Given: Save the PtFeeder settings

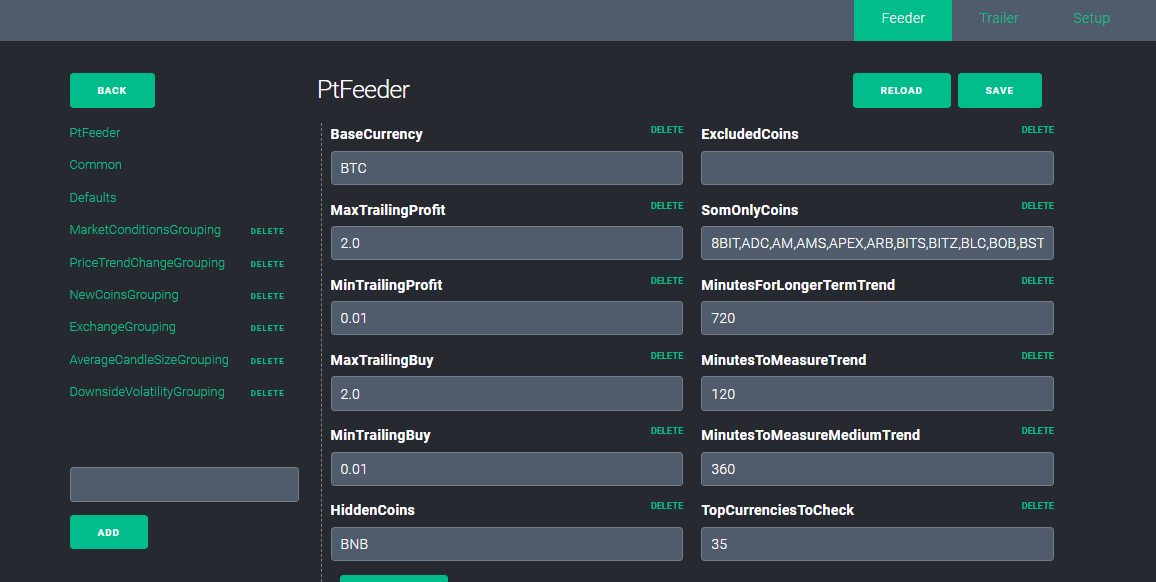Looking at the screenshot, I should (x=1000, y=91).
